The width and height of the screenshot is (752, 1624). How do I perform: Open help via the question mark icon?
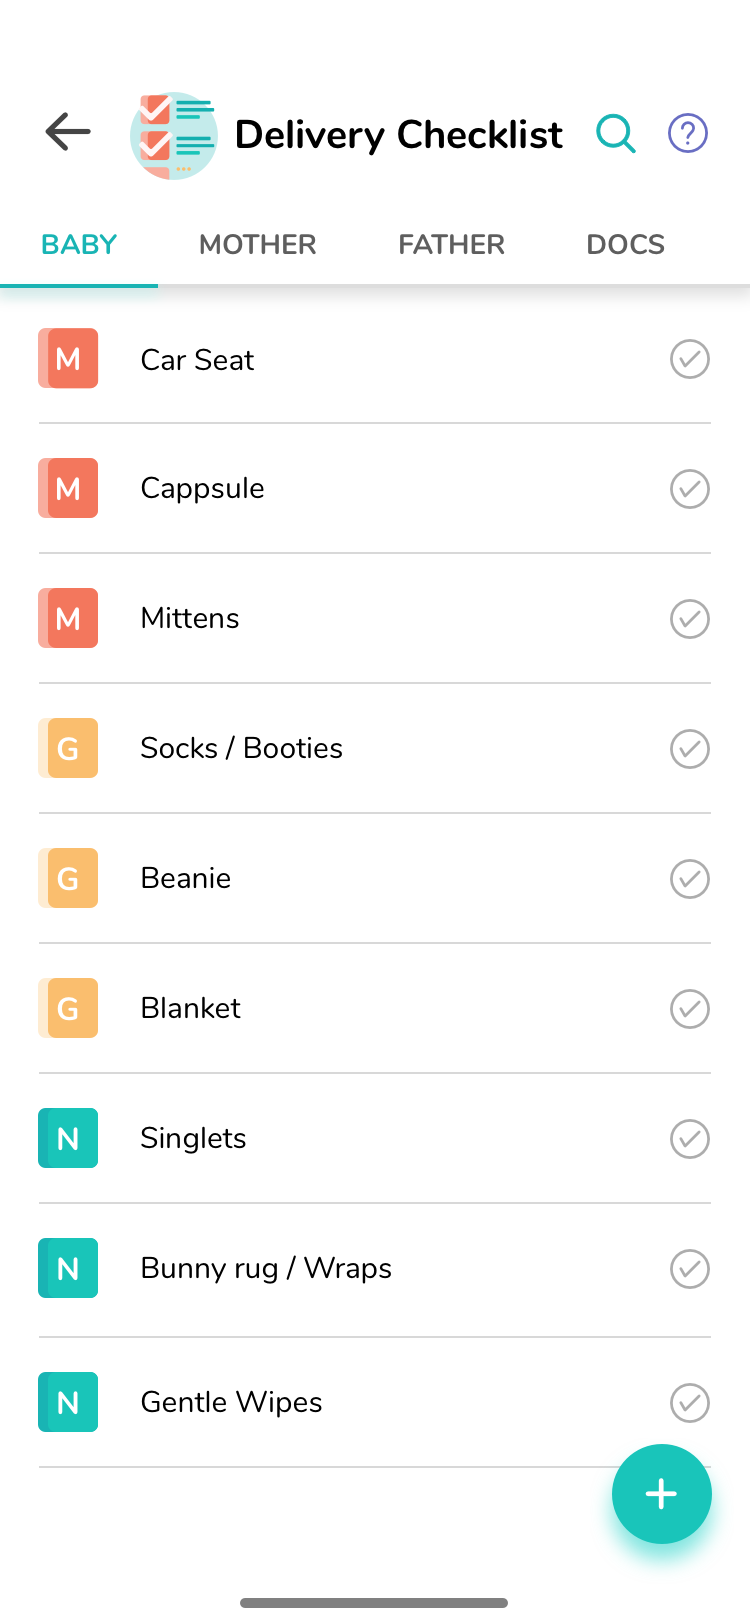tap(688, 133)
